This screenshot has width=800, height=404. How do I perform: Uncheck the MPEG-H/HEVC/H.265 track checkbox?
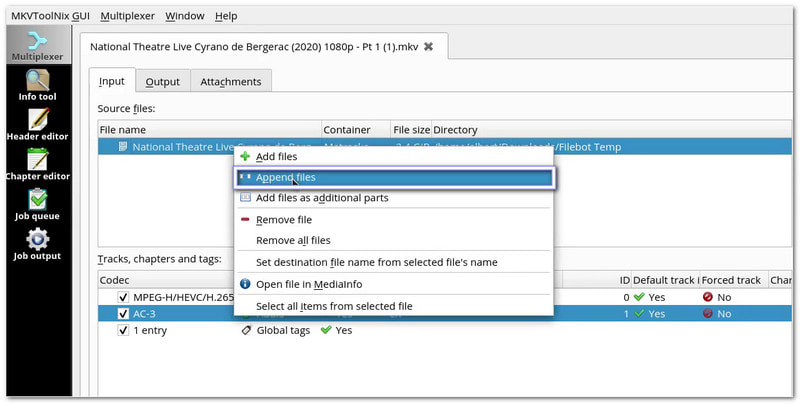123,297
